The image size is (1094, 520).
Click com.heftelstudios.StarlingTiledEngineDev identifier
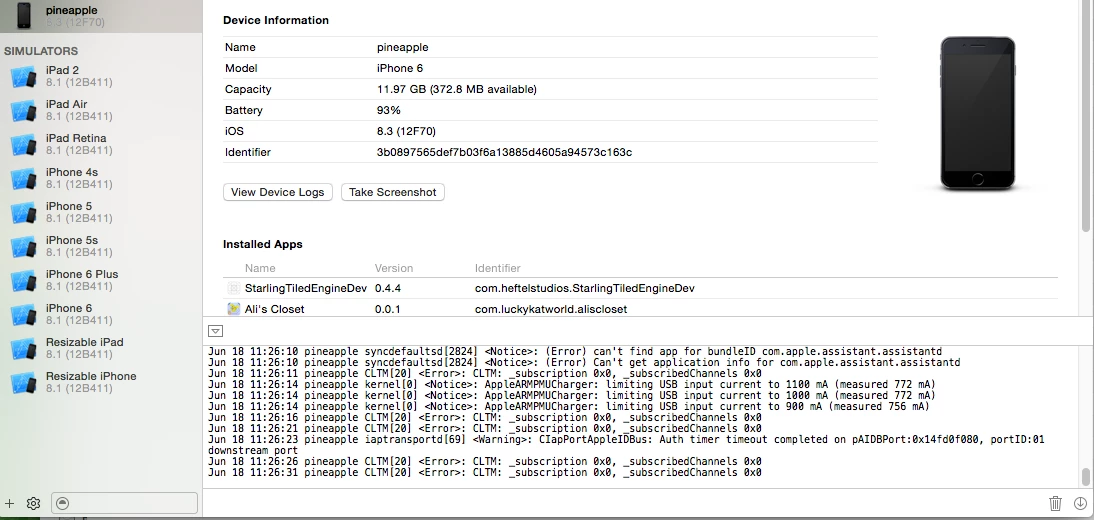tap(585, 288)
